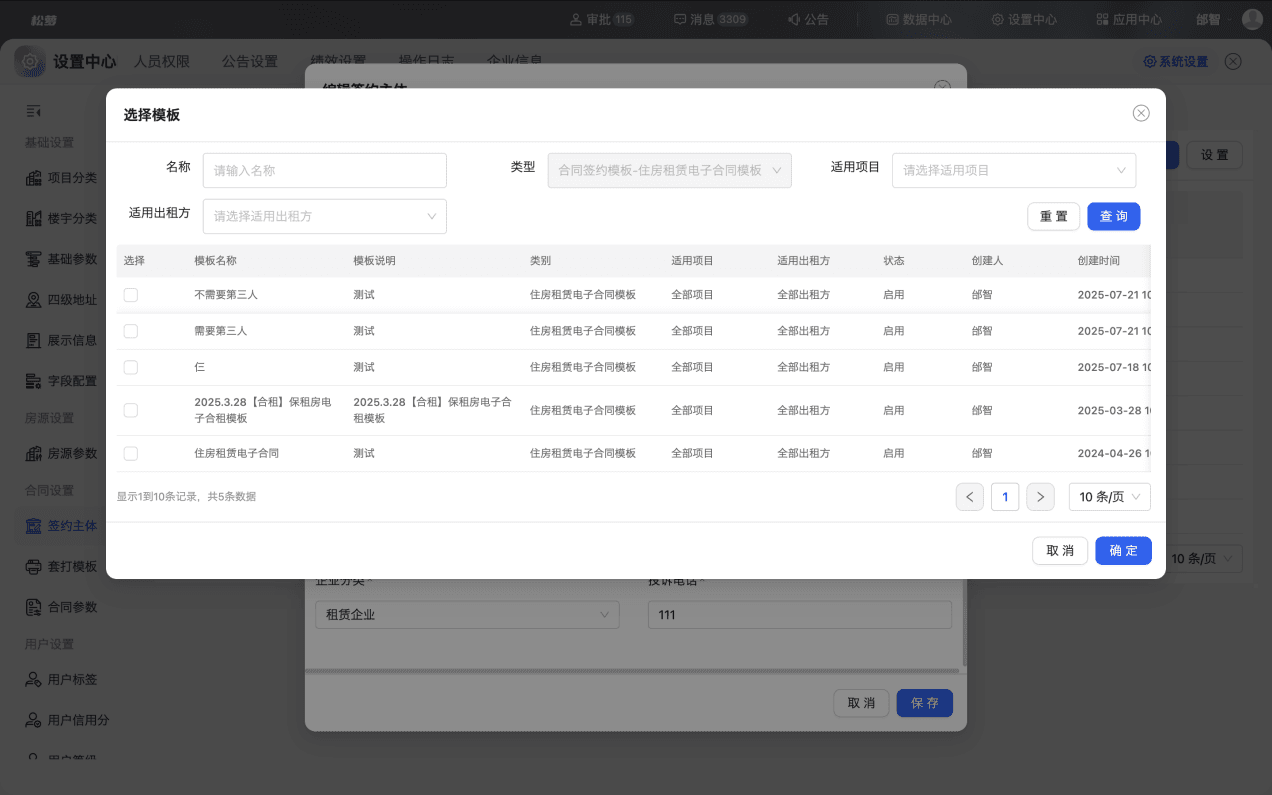
Task: Open 用户标签 in the sidebar
Action: [x=61, y=679]
